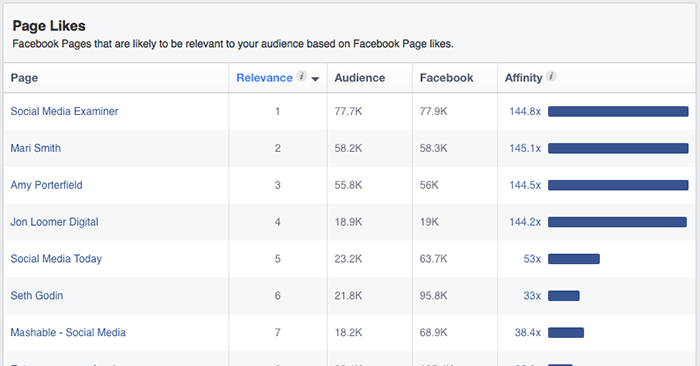
Task: Open the Seth Godin page link
Action: tap(37, 295)
